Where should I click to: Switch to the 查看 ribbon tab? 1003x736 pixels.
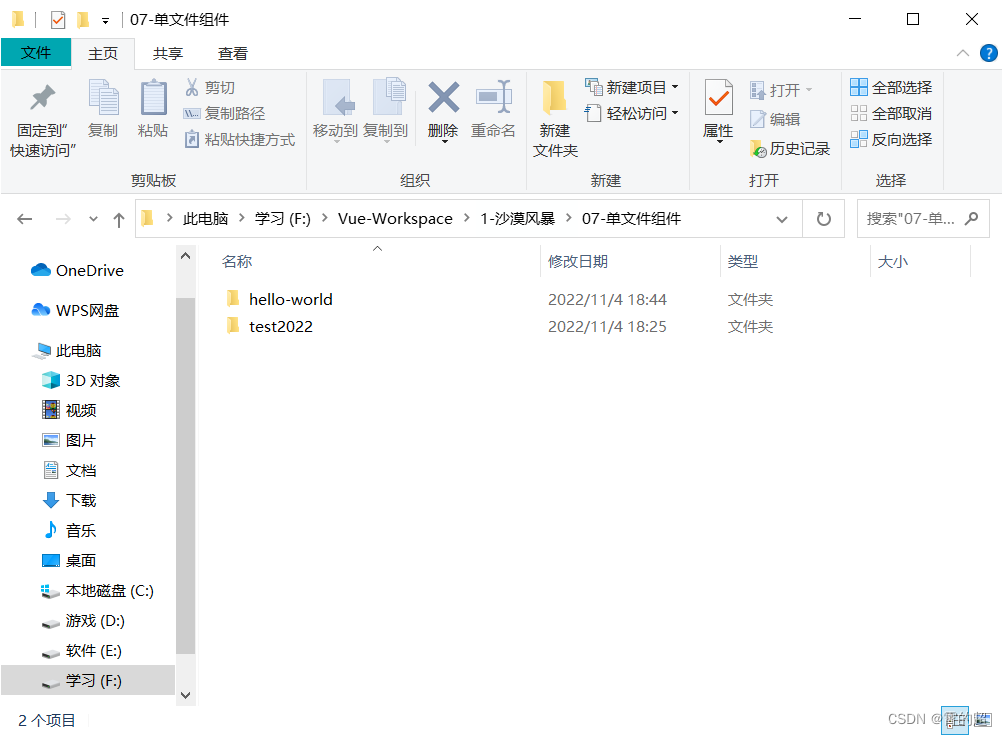pyautogui.click(x=232, y=53)
